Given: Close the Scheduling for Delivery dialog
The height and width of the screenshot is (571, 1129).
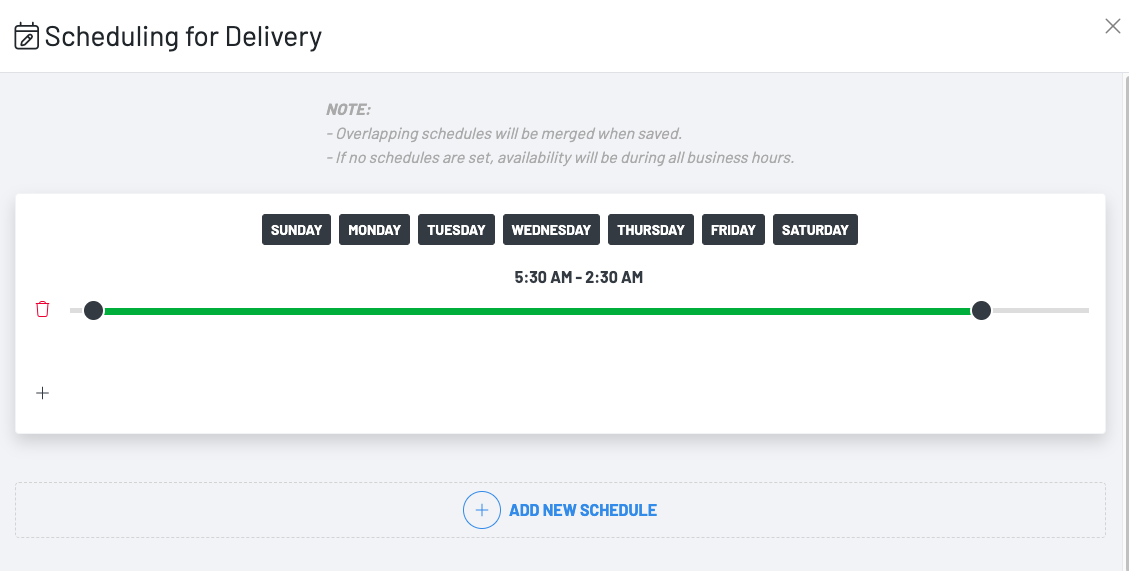Looking at the screenshot, I should tap(1112, 27).
